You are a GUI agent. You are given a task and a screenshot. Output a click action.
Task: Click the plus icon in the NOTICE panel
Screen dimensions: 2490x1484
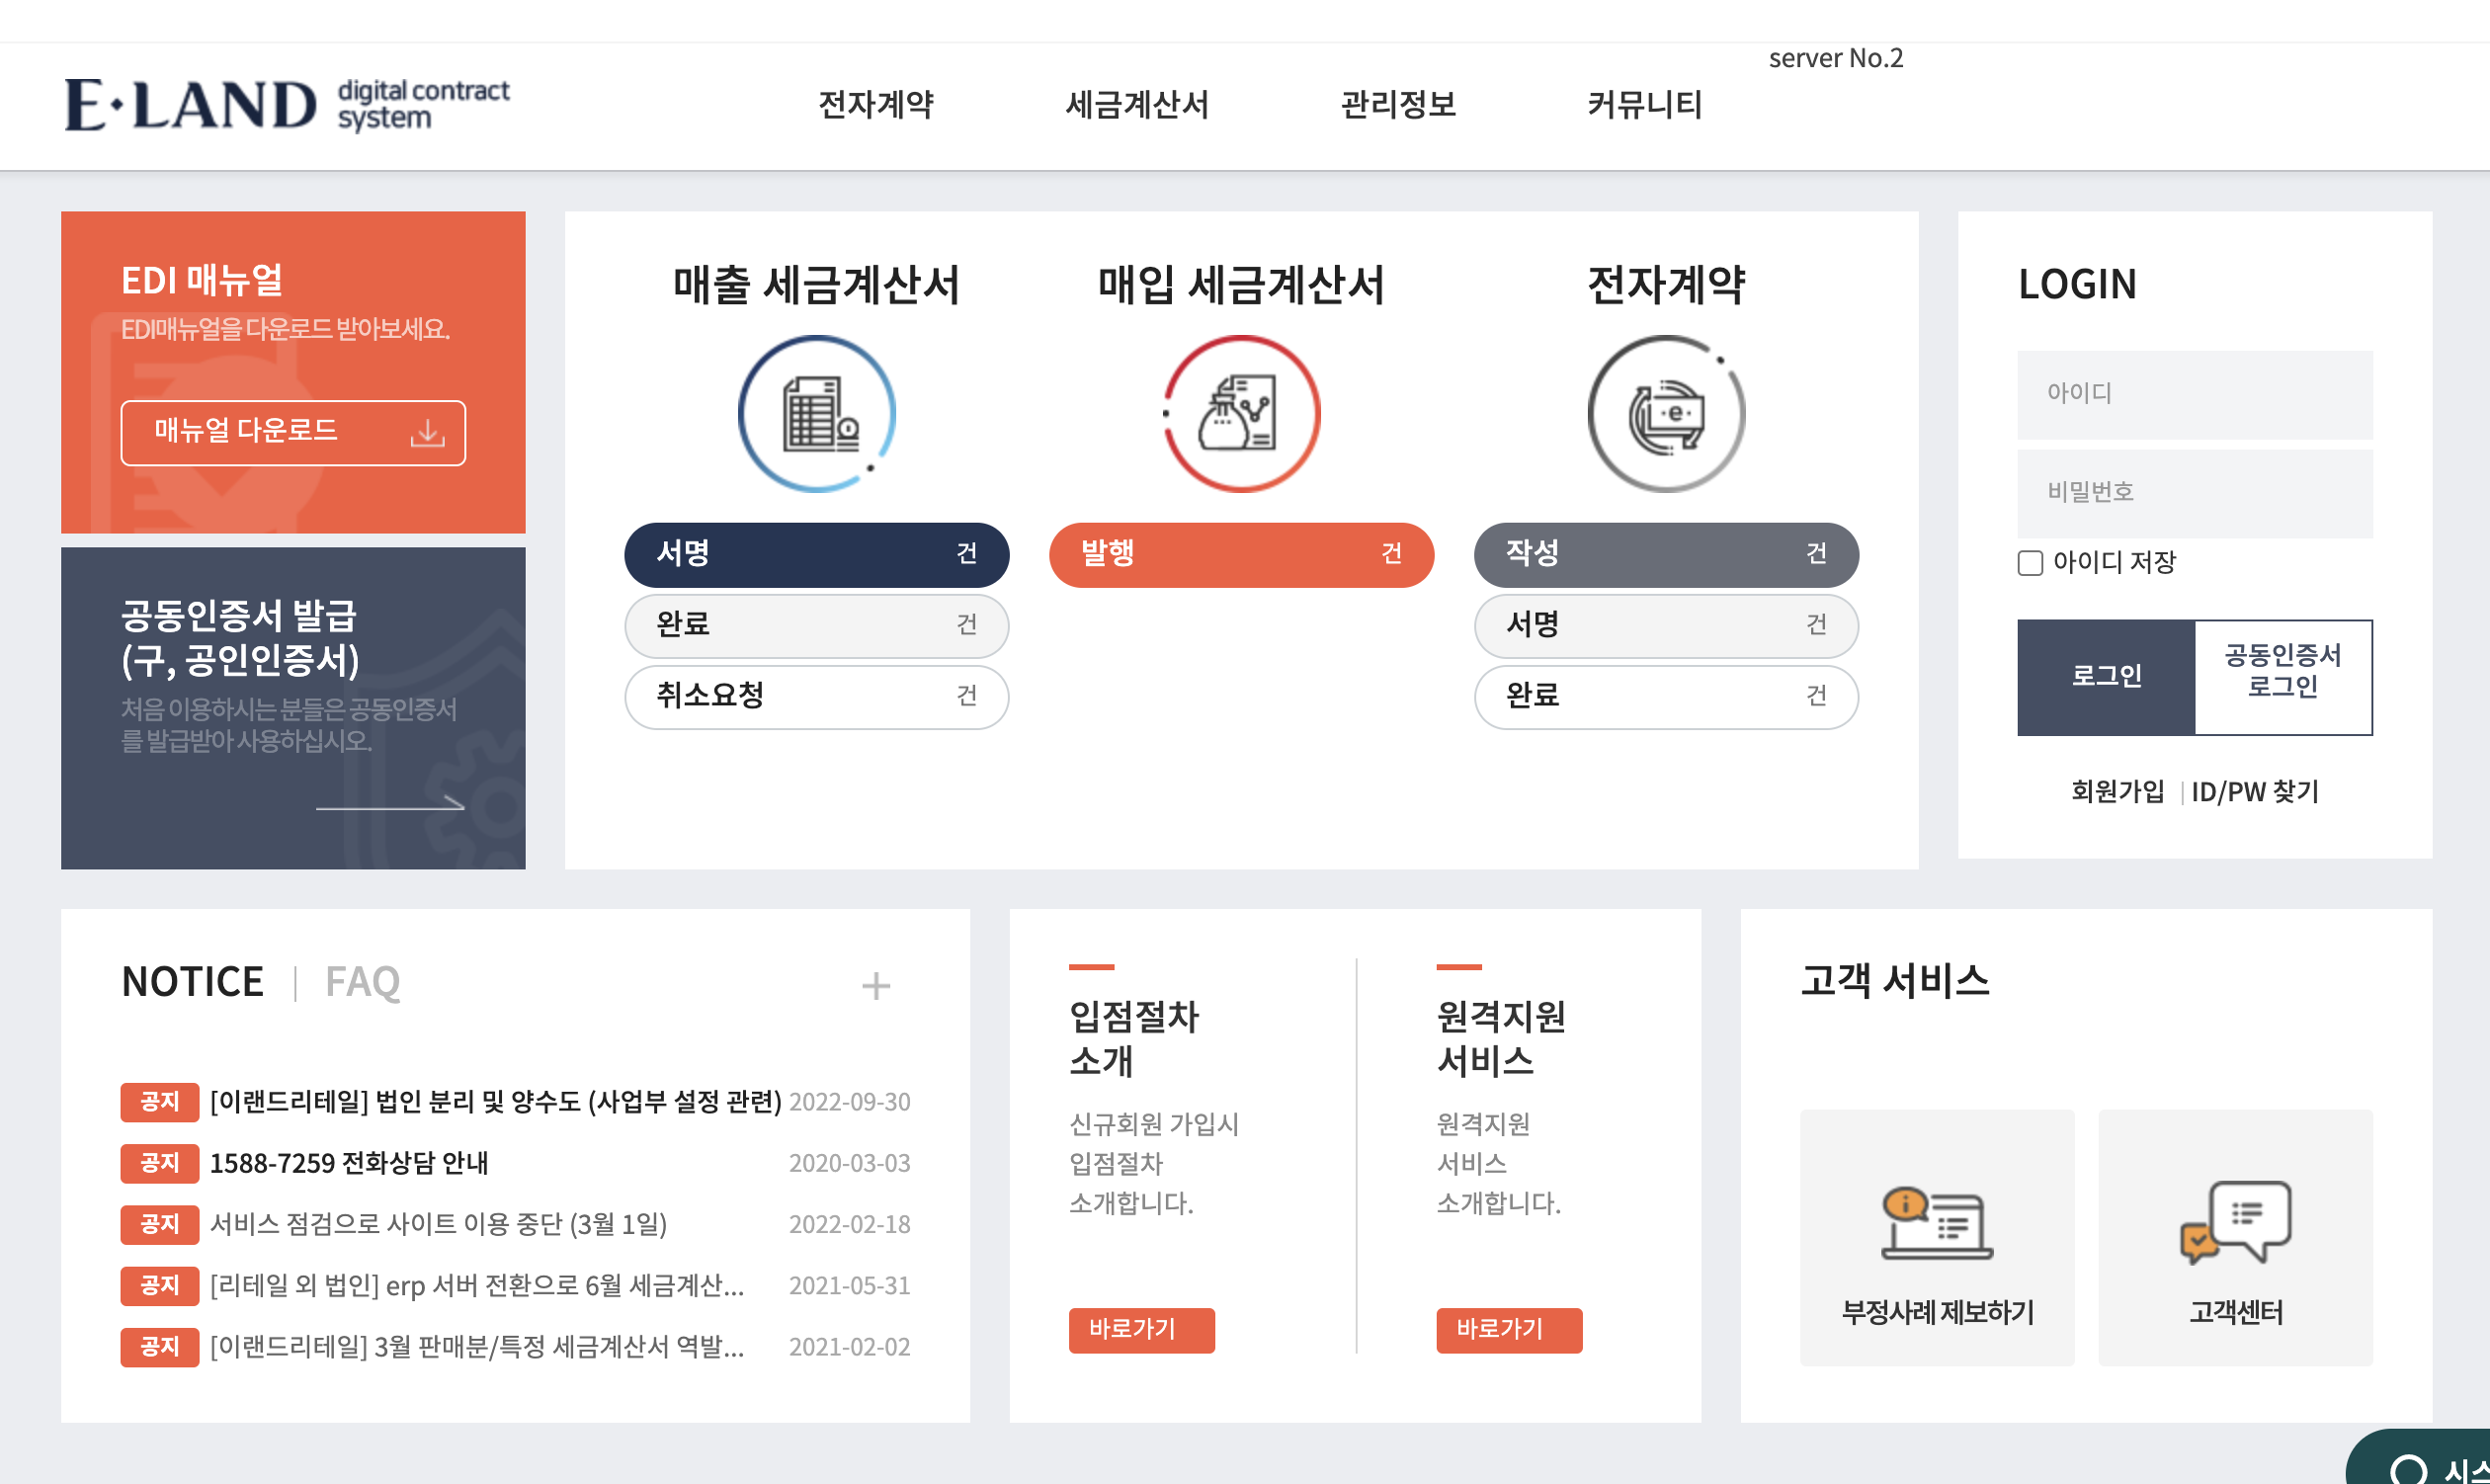point(876,986)
